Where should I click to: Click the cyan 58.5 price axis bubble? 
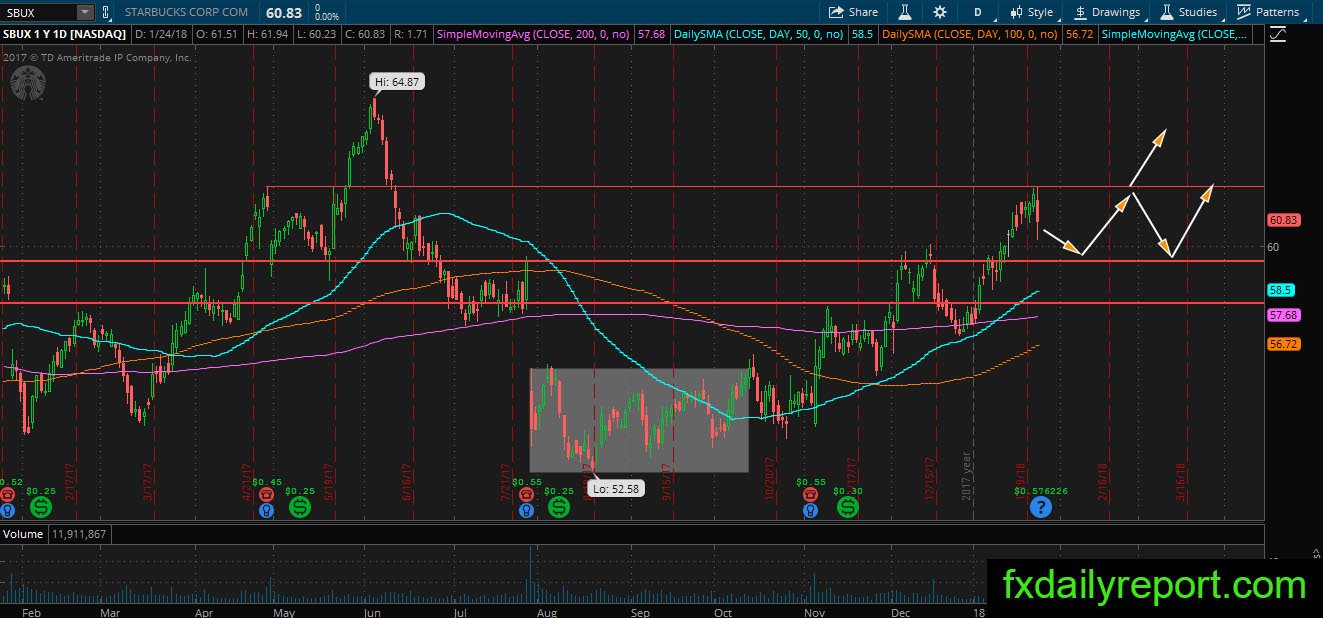point(1282,290)
